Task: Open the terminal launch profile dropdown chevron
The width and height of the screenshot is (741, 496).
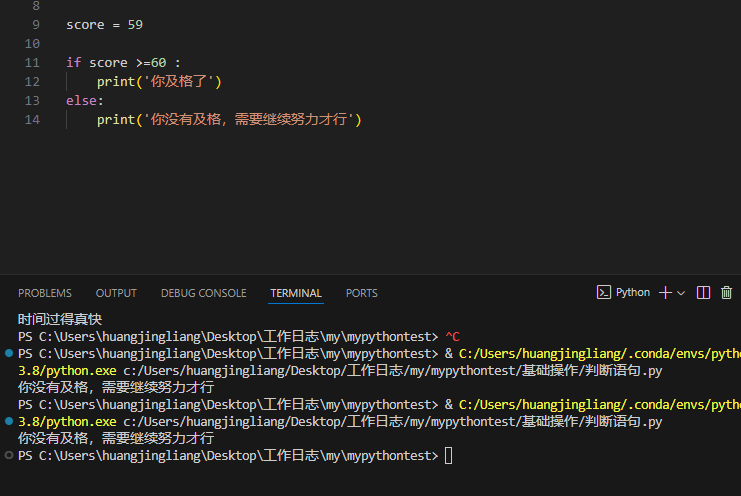Action: 681,293
